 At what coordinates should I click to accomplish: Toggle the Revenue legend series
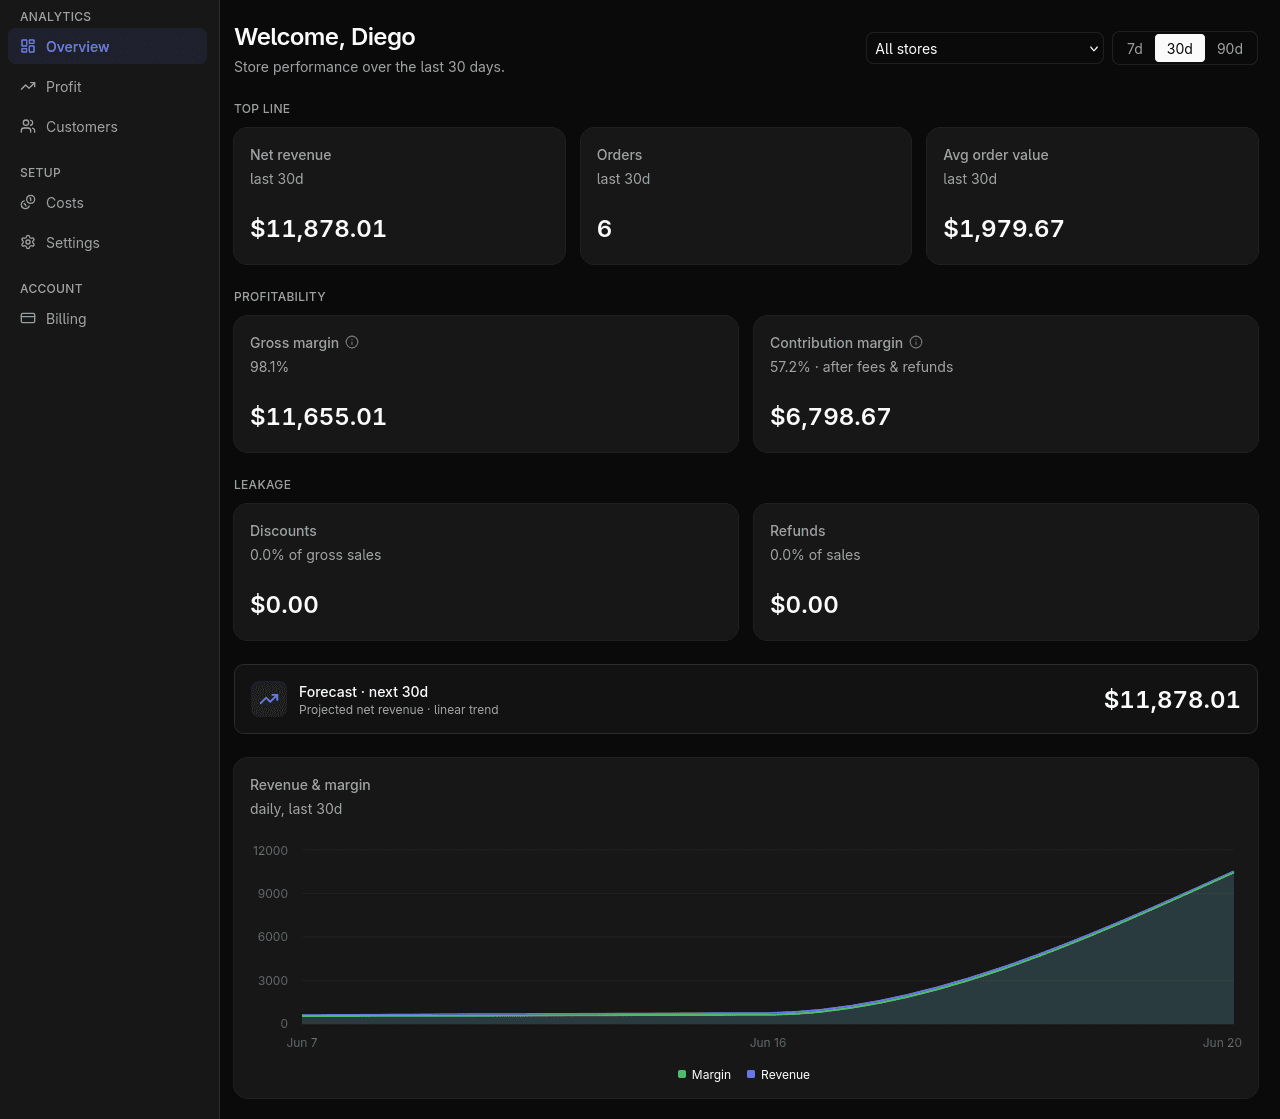coord(779,1074)
